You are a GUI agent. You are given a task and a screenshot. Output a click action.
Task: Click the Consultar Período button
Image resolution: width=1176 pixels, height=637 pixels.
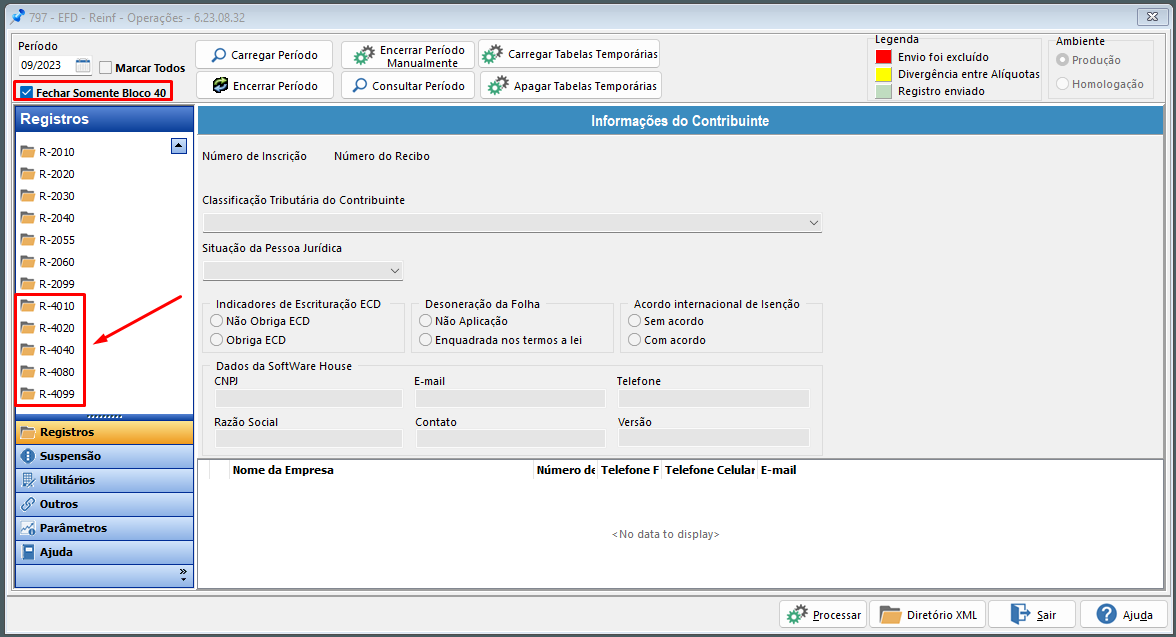pos(408,86)
